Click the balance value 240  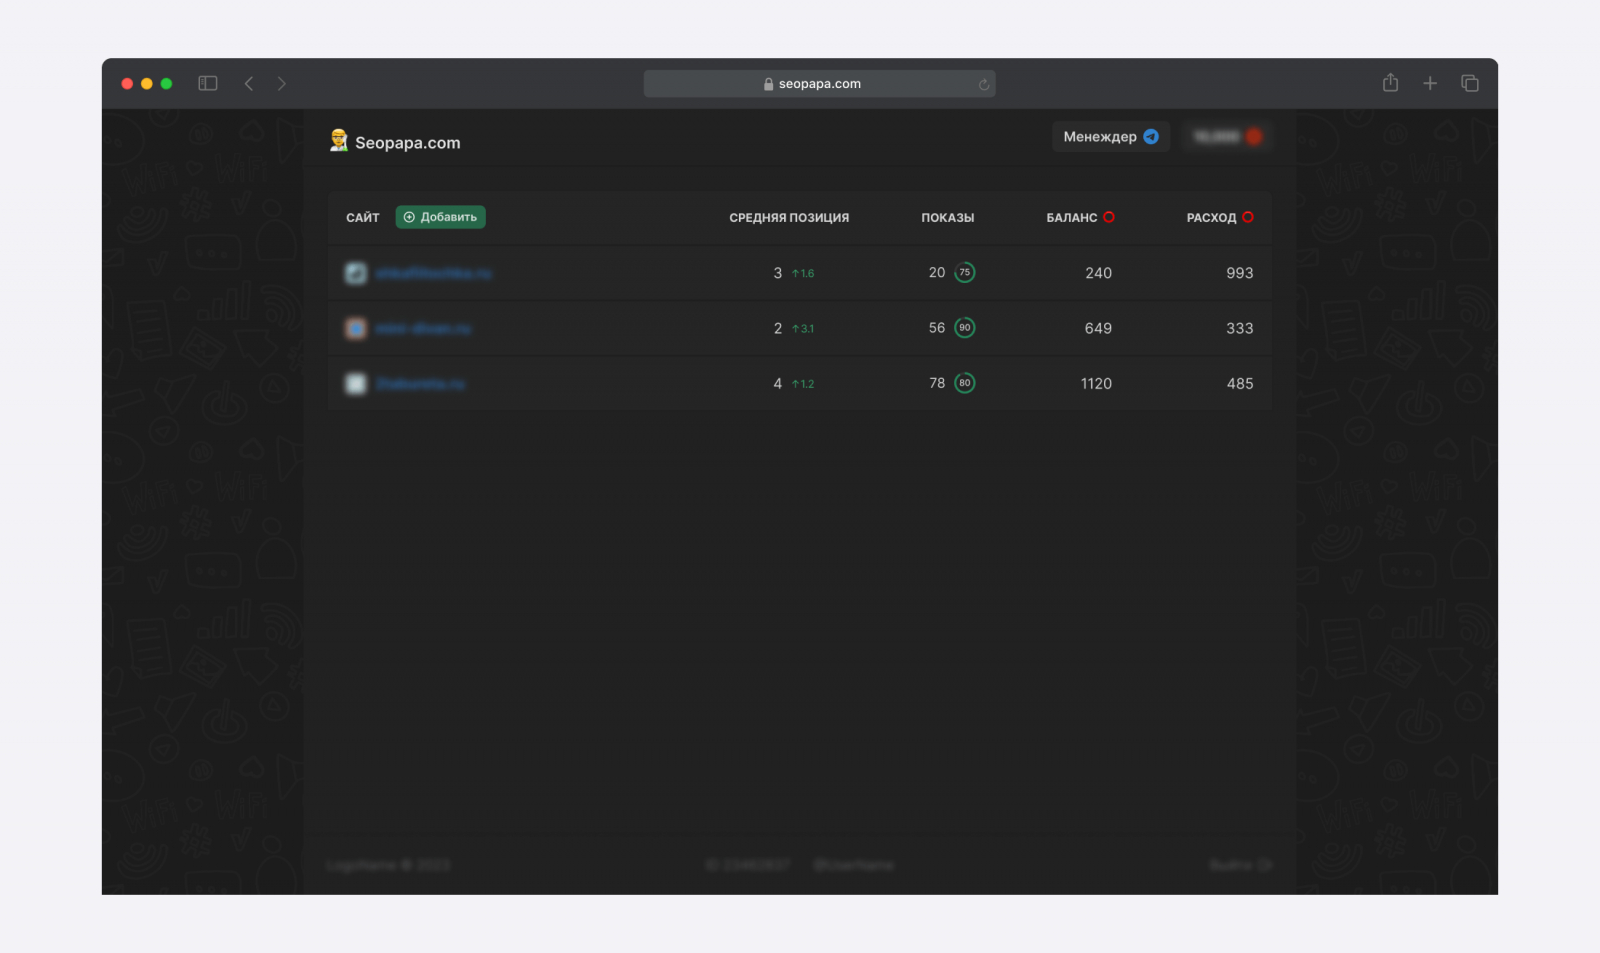[1098, 273]
